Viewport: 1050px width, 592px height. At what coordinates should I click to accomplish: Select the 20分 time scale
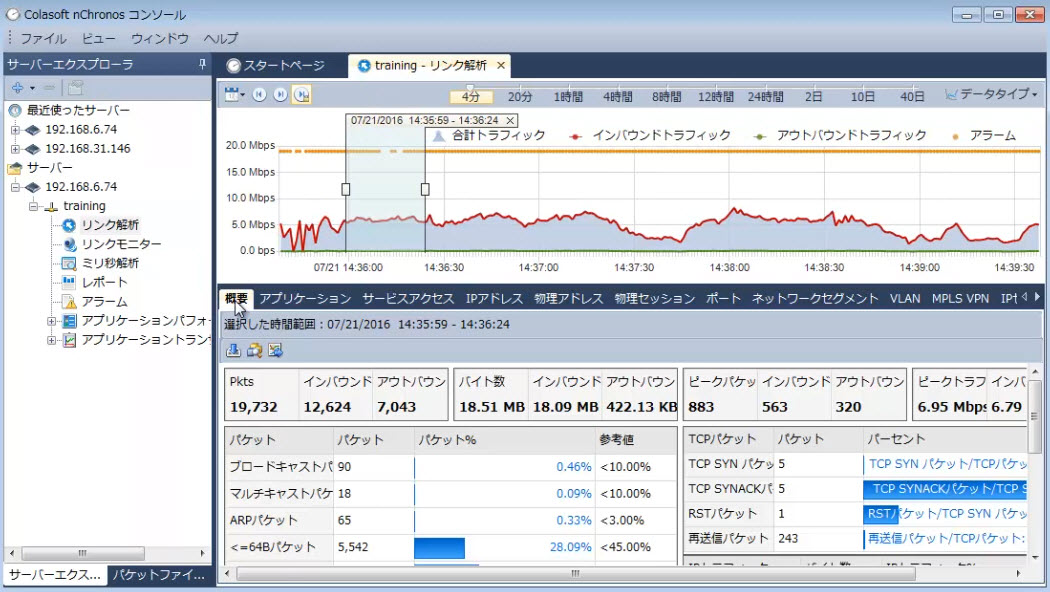click(x=520, y=97)
